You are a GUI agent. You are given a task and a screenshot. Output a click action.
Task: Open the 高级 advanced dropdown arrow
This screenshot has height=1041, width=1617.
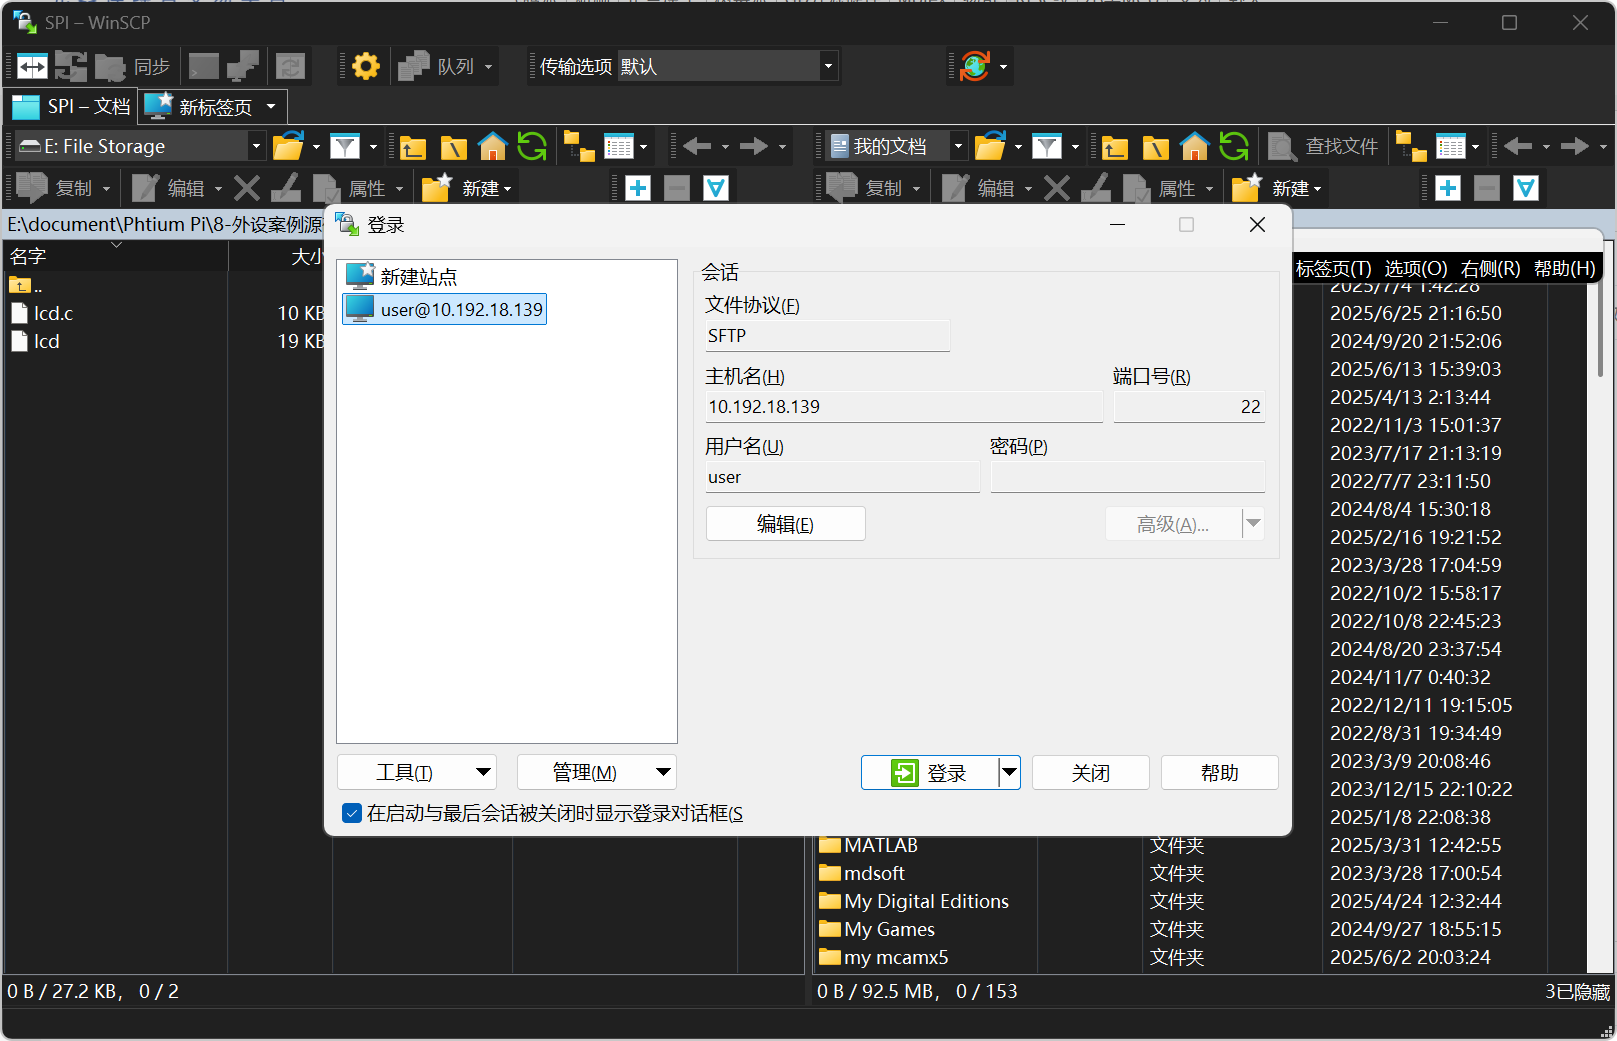click(x=1253, y=523)
